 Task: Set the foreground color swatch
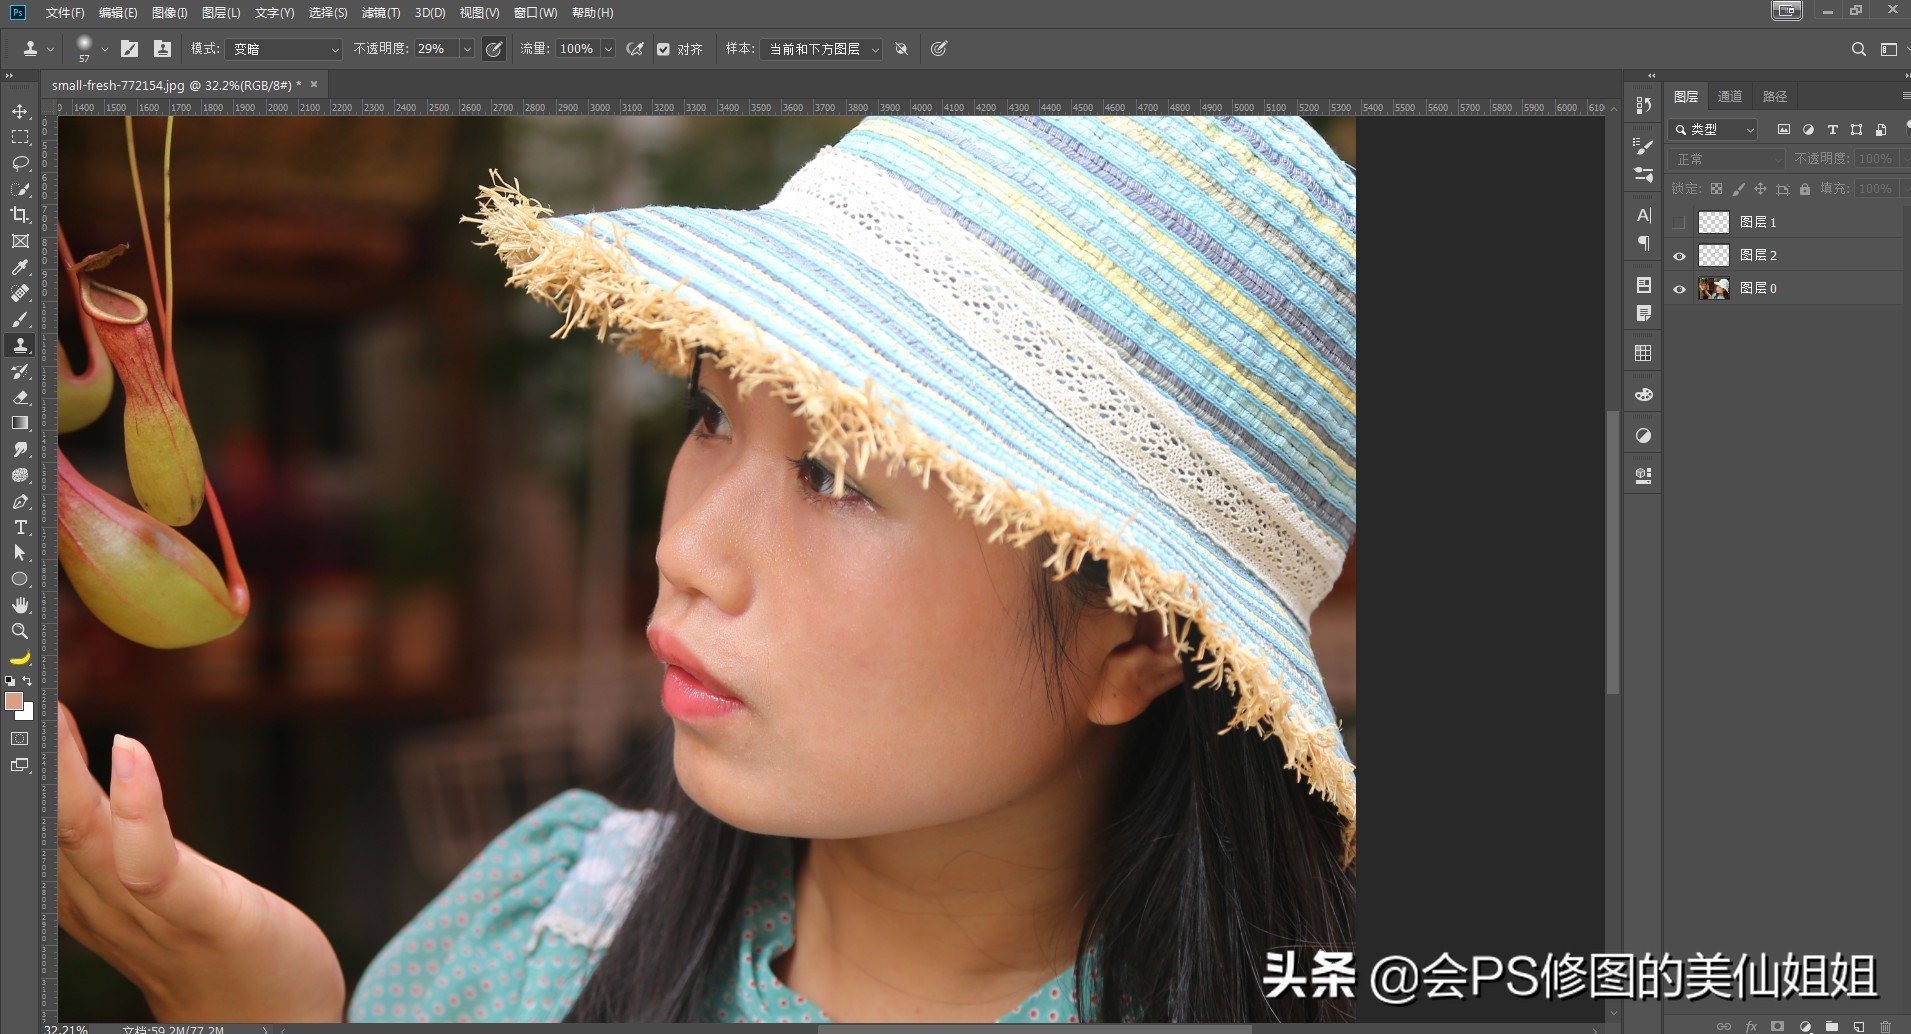(x=14, y=702)
